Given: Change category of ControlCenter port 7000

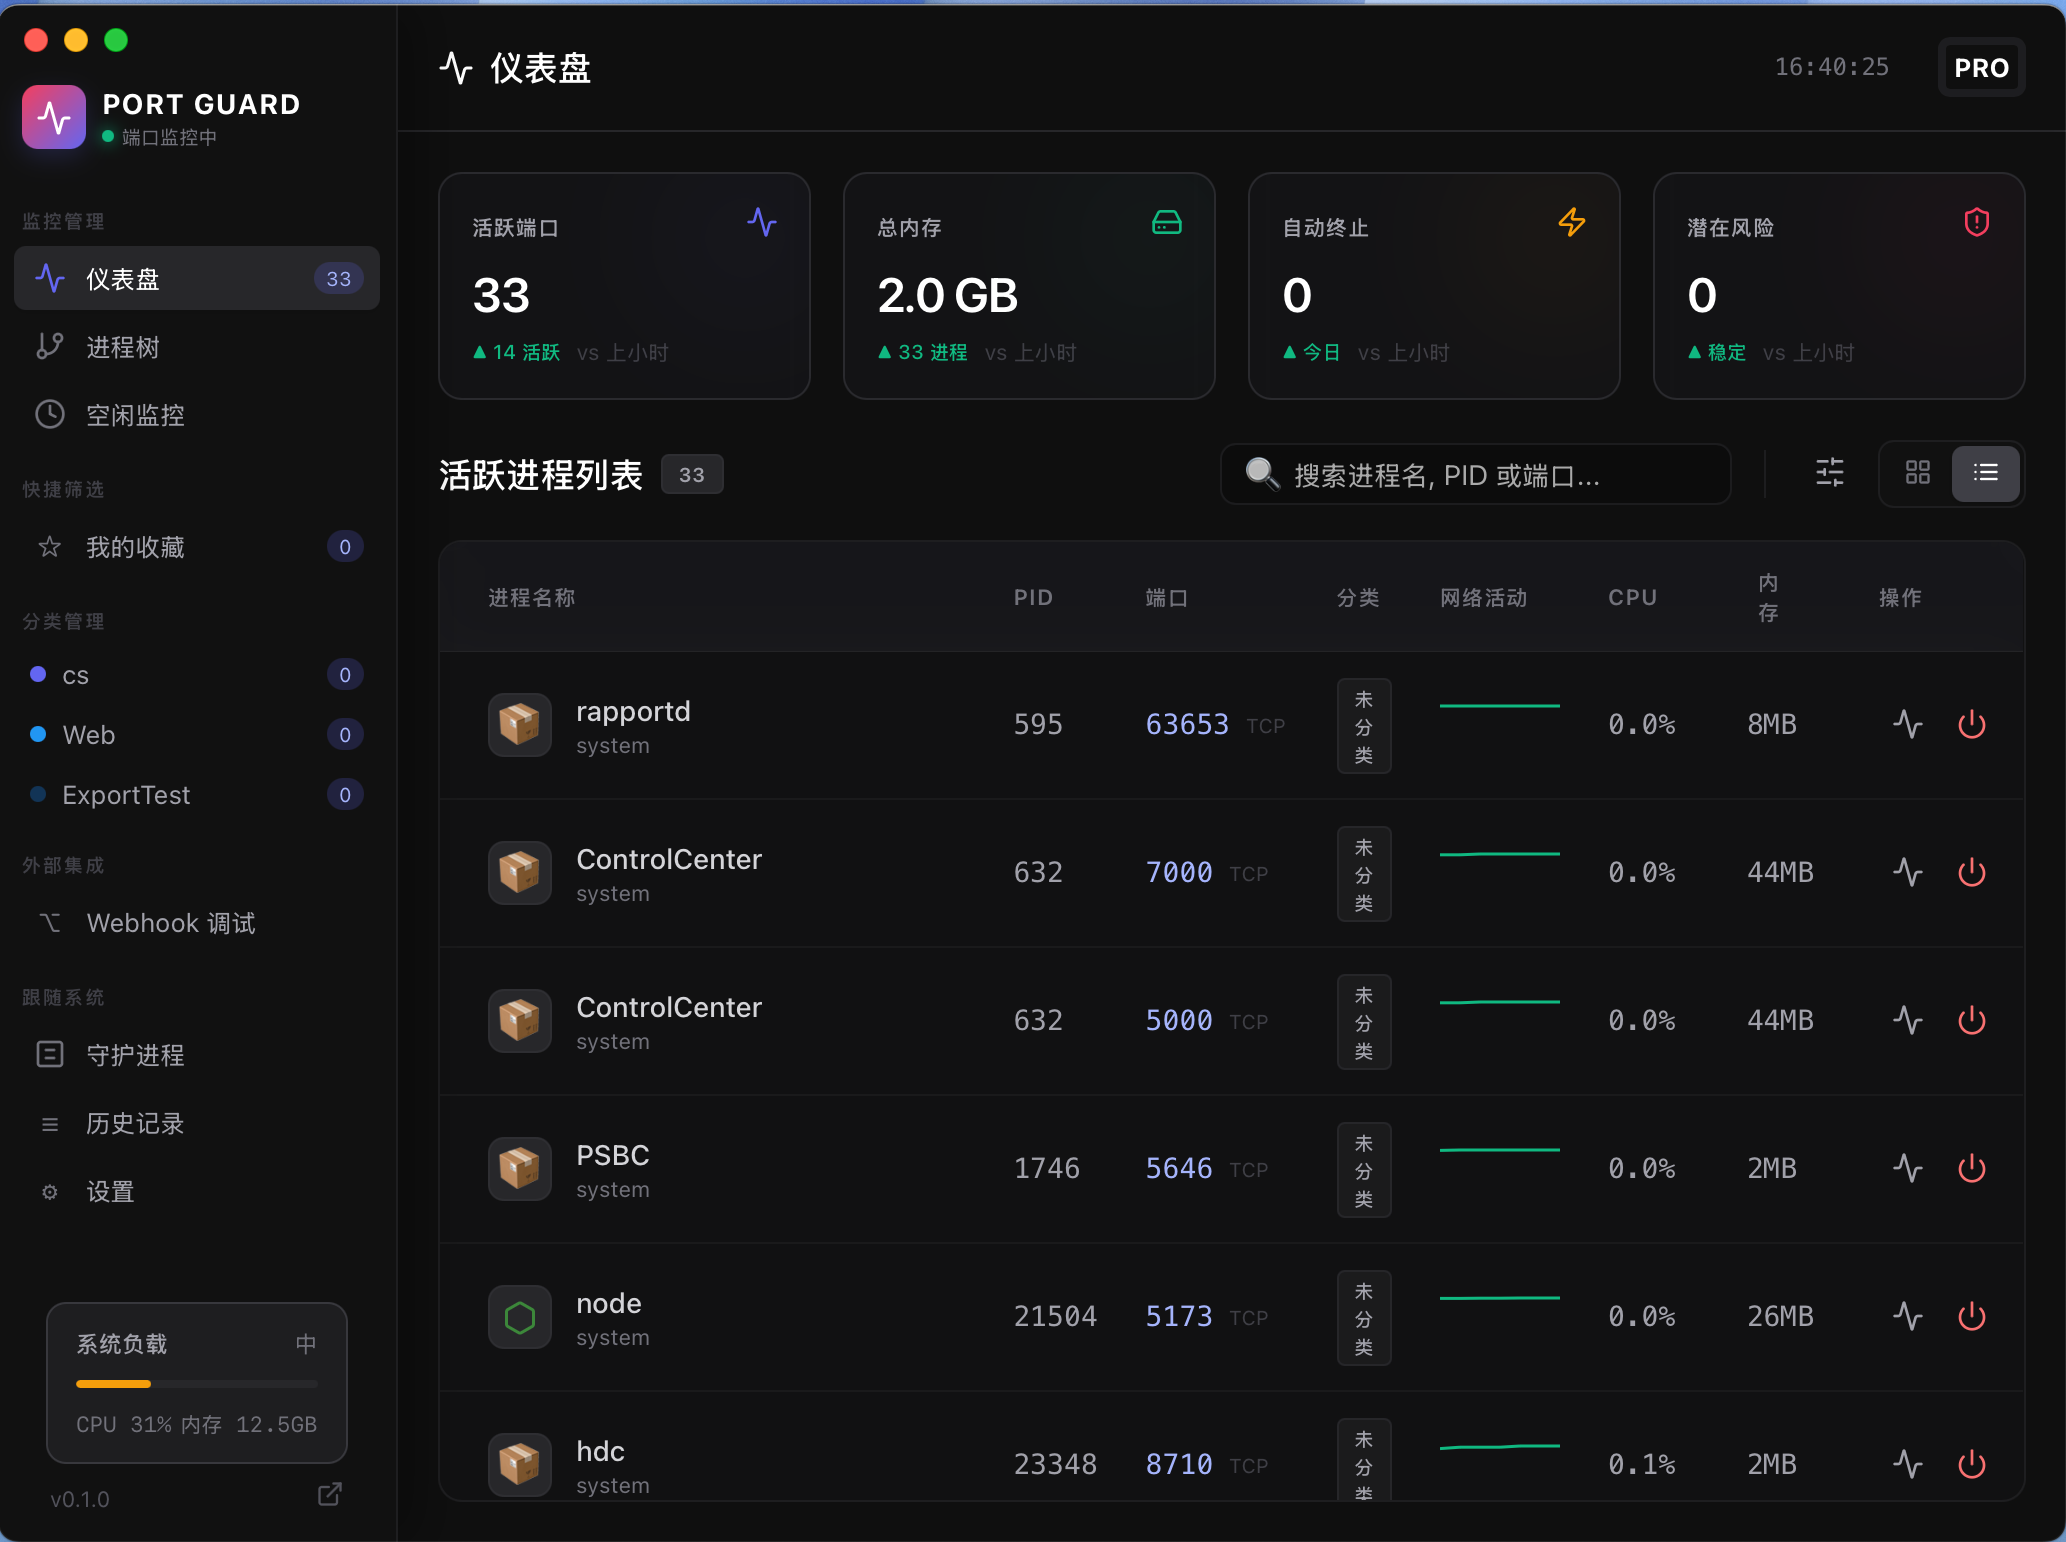Looking at the screenshot, I should point(1363,873).
